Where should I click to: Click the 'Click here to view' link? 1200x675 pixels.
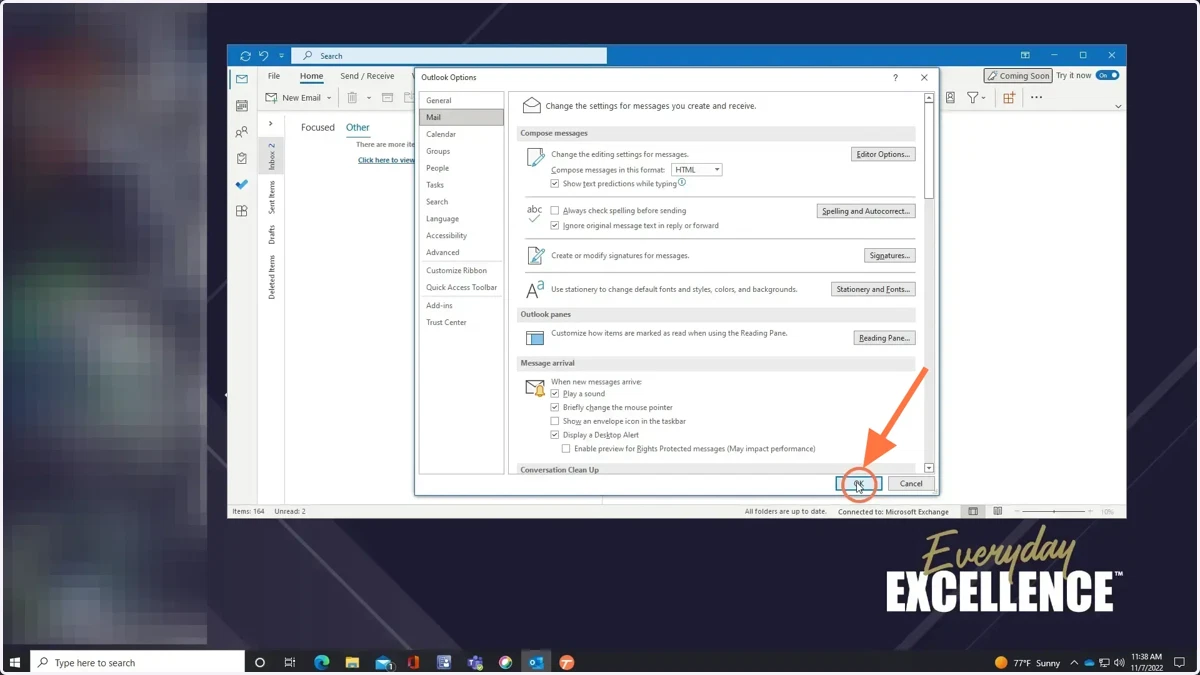(386, 160)
